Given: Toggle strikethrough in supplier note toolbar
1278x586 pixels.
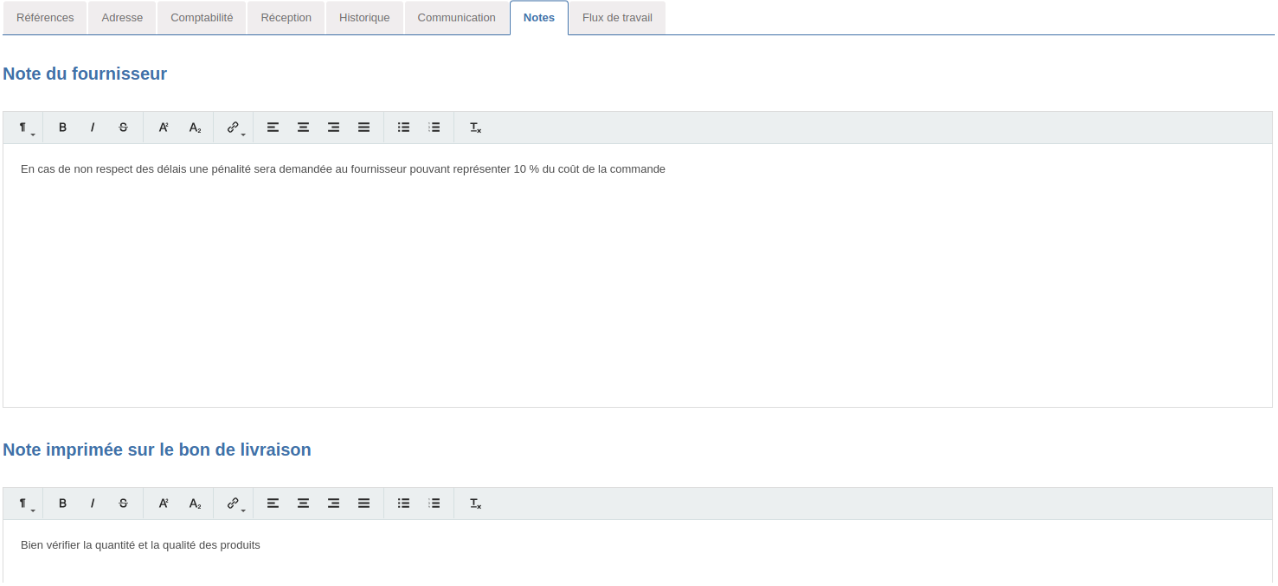Looking at the screenshot, I should [x=123, y=128].
